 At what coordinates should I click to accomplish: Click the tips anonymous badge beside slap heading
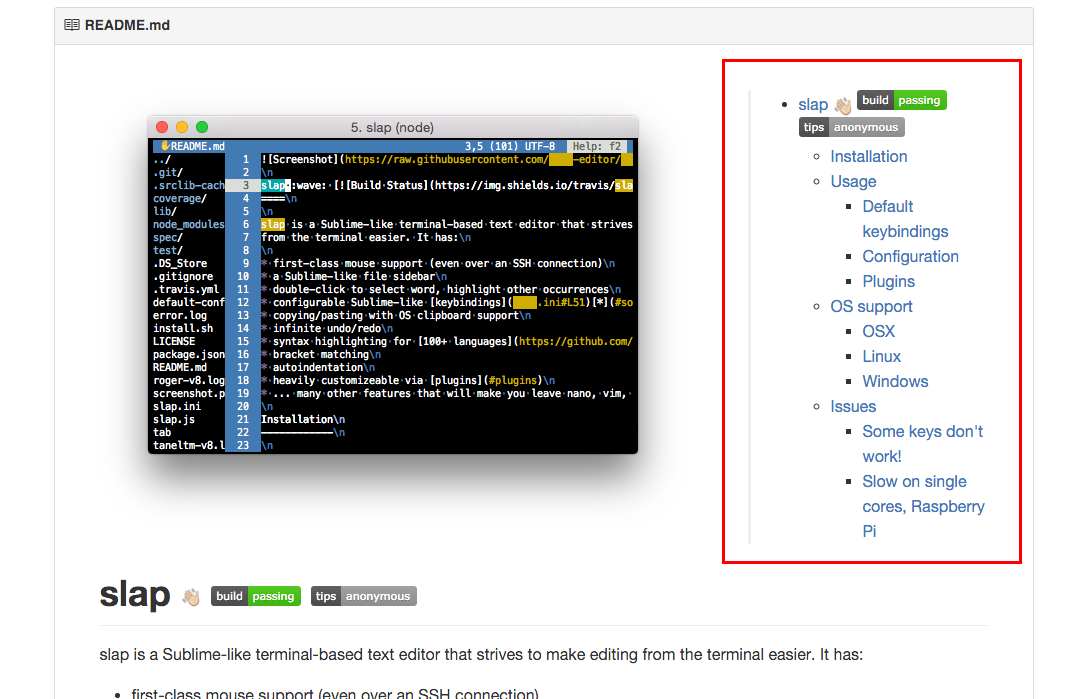click(364, 596)
